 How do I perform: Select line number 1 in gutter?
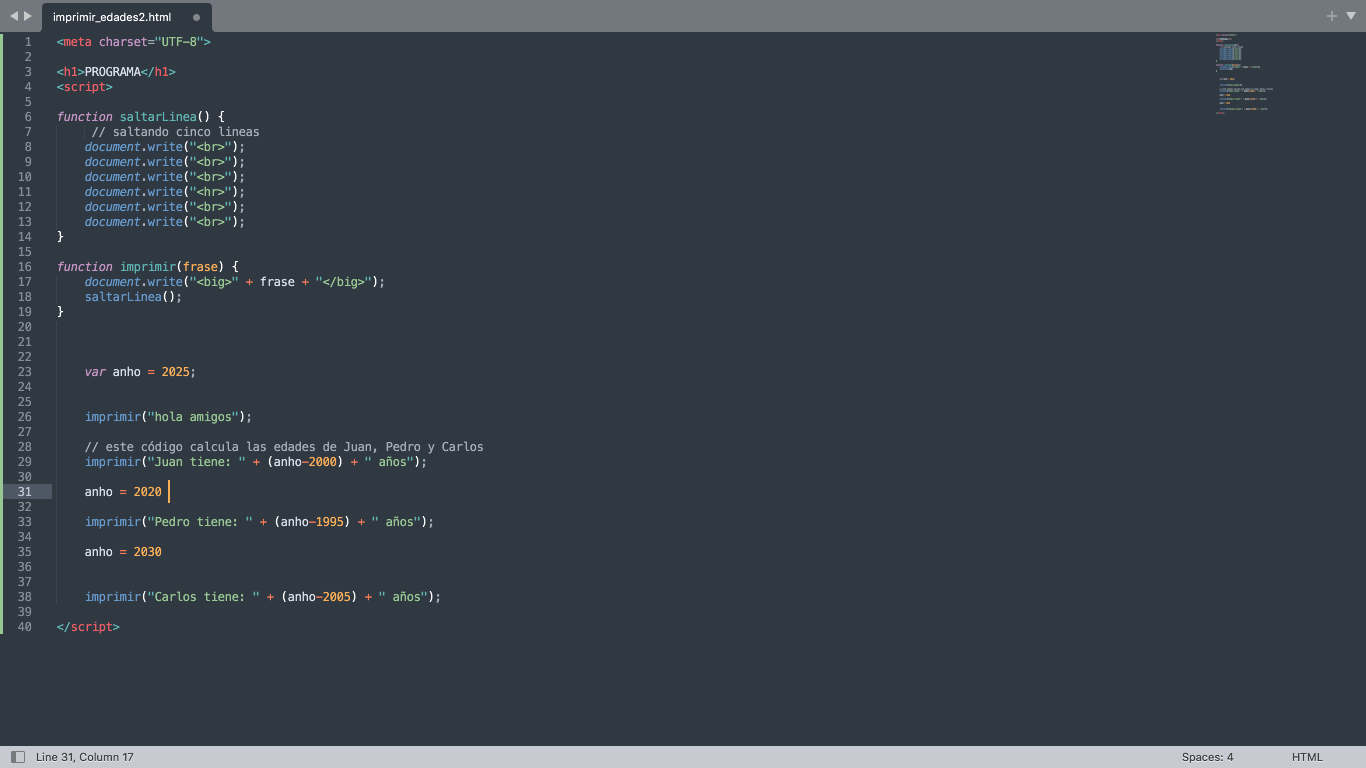(28, 42)
